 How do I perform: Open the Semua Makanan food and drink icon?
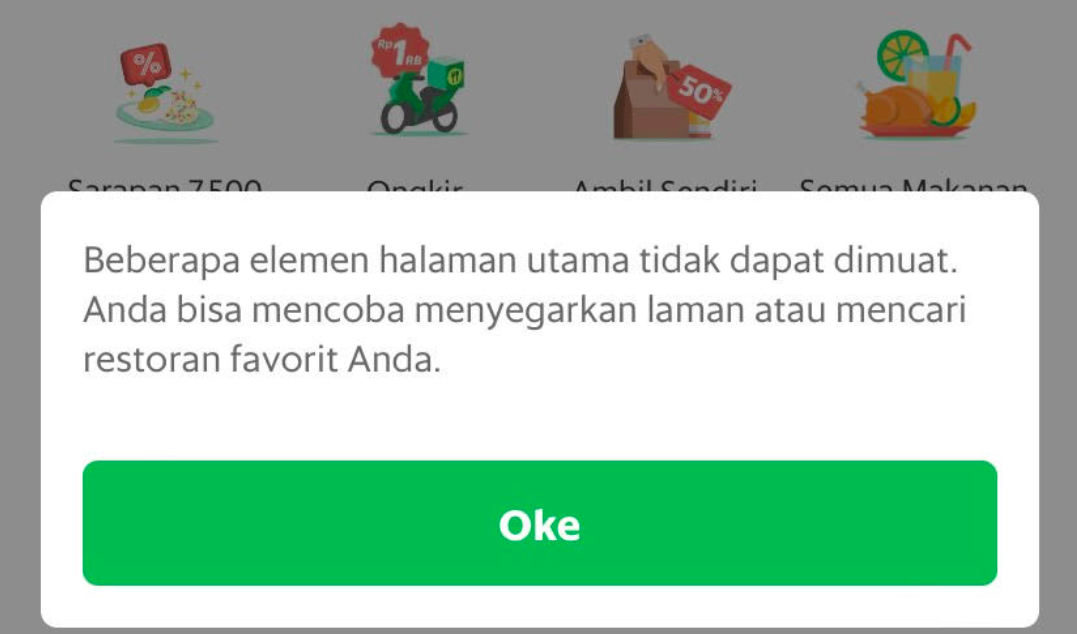(x=914, y=84)
